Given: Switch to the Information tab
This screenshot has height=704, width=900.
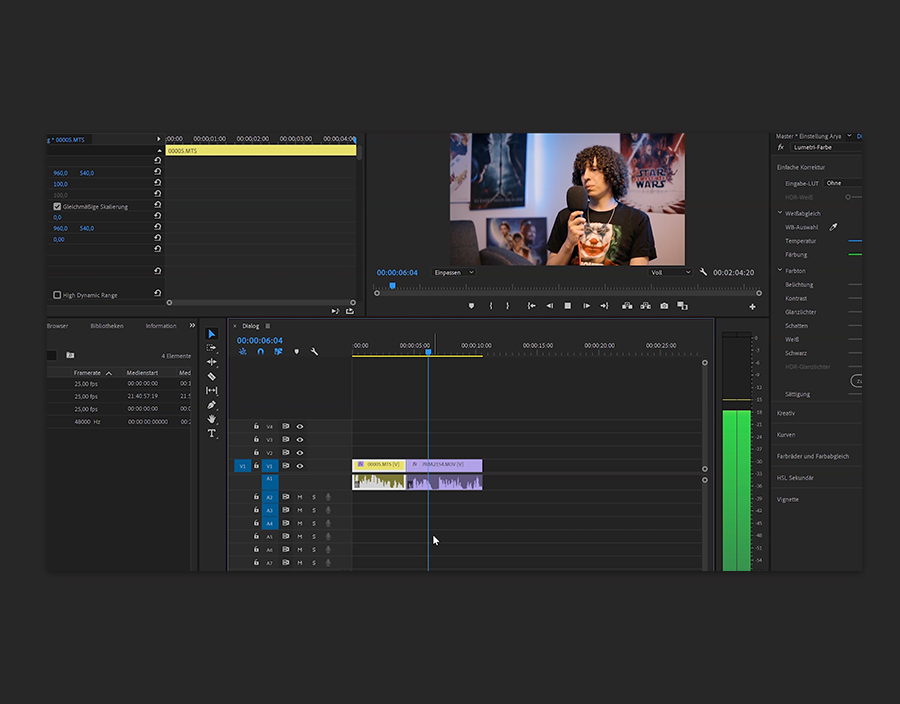Looking at the screenshot, I should click(x=161, y=326).
